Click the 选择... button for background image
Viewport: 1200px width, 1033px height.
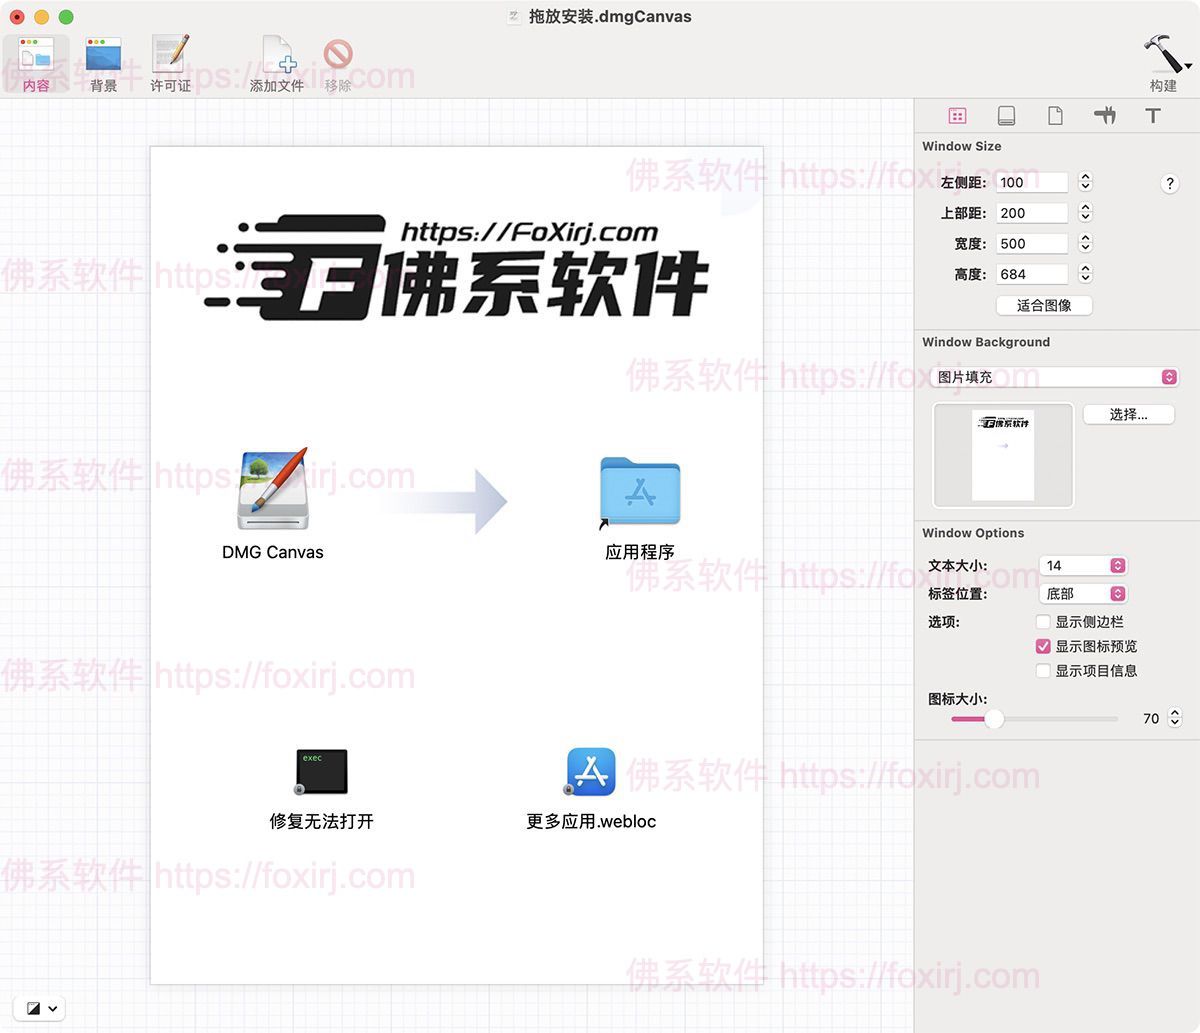click(1128, 414)
